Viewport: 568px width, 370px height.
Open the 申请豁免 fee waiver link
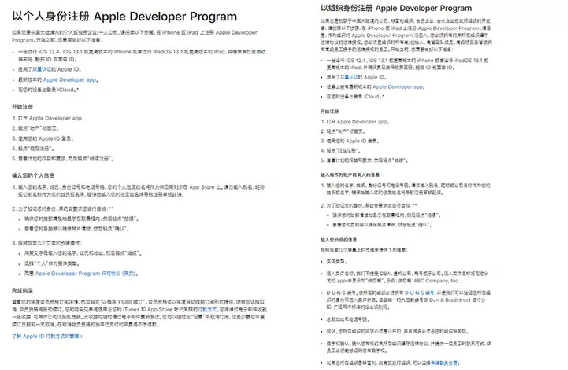444,363
